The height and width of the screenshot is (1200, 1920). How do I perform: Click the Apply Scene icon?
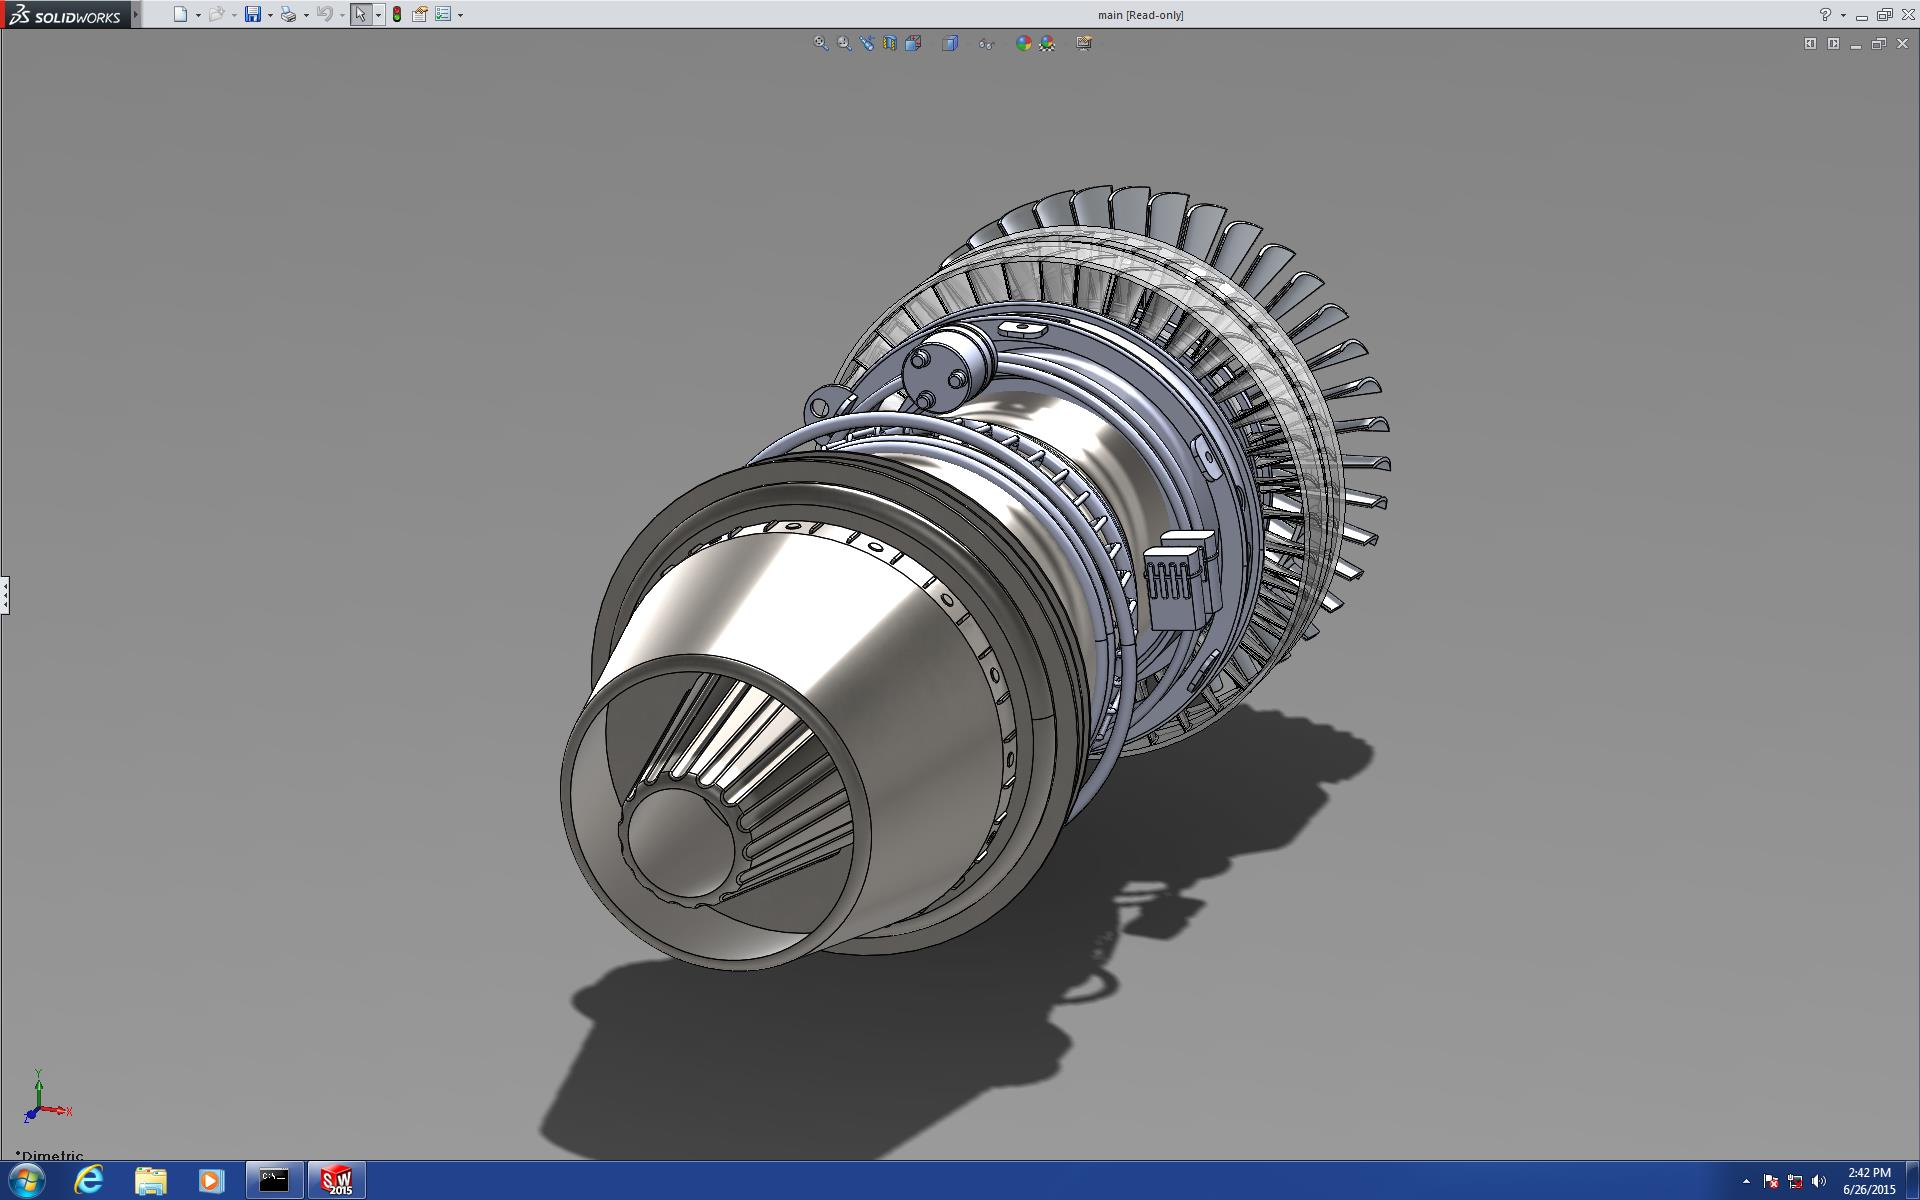[1047, 43]
